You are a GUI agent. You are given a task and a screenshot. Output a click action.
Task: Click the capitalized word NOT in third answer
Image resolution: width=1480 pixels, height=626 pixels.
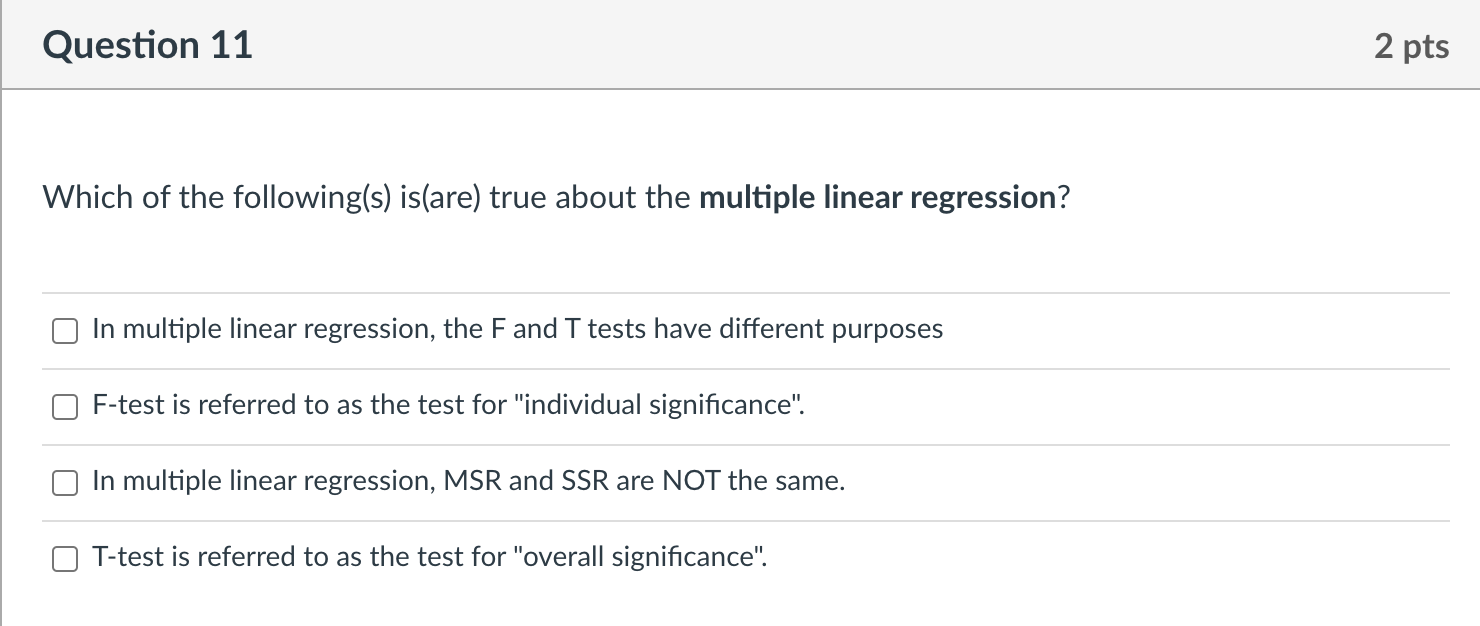[690, 481]
